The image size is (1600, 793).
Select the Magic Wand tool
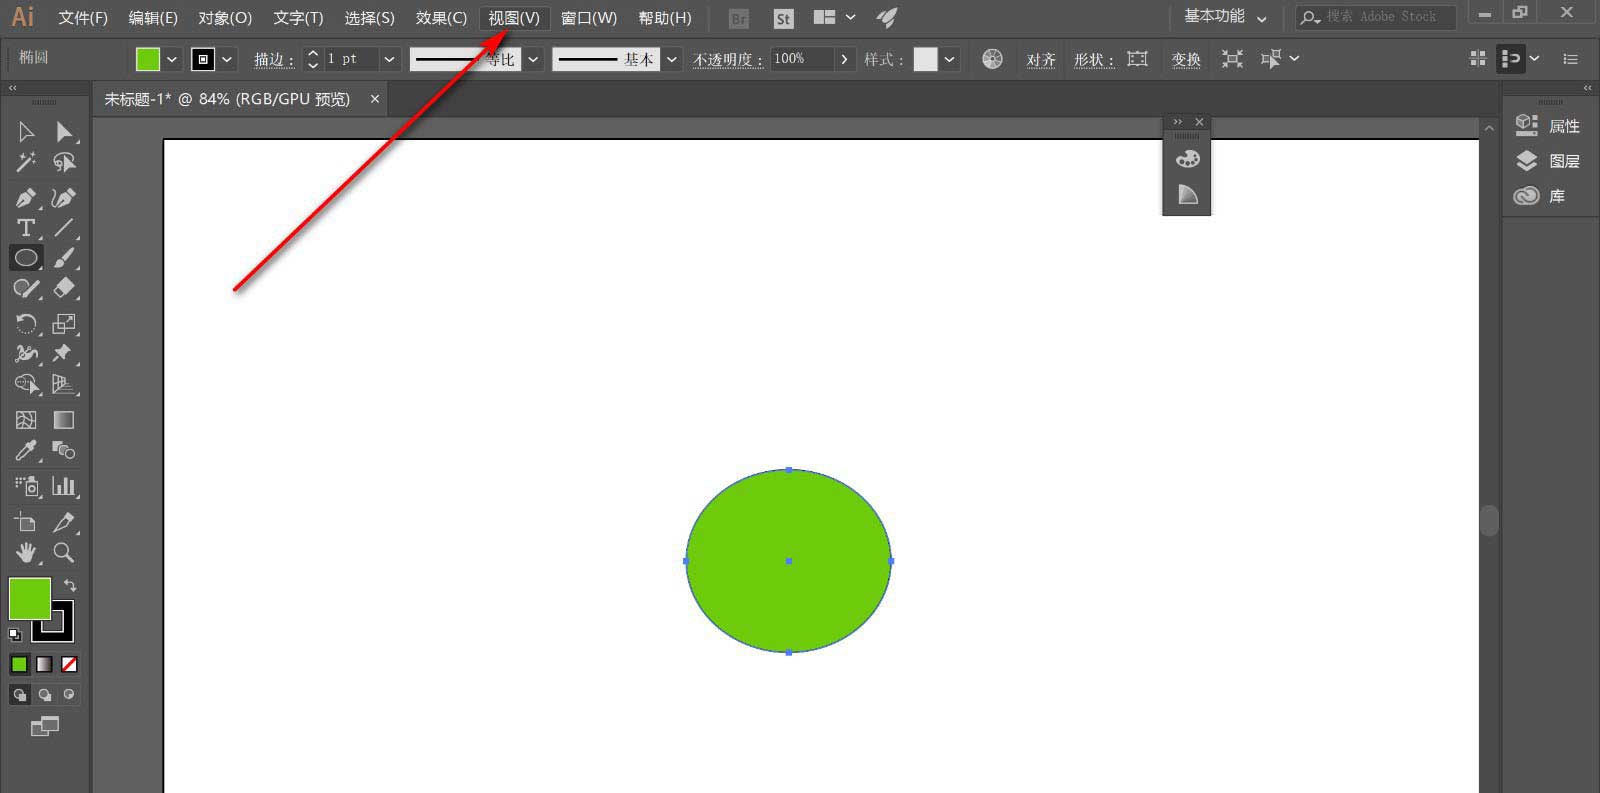click(26, 162)
